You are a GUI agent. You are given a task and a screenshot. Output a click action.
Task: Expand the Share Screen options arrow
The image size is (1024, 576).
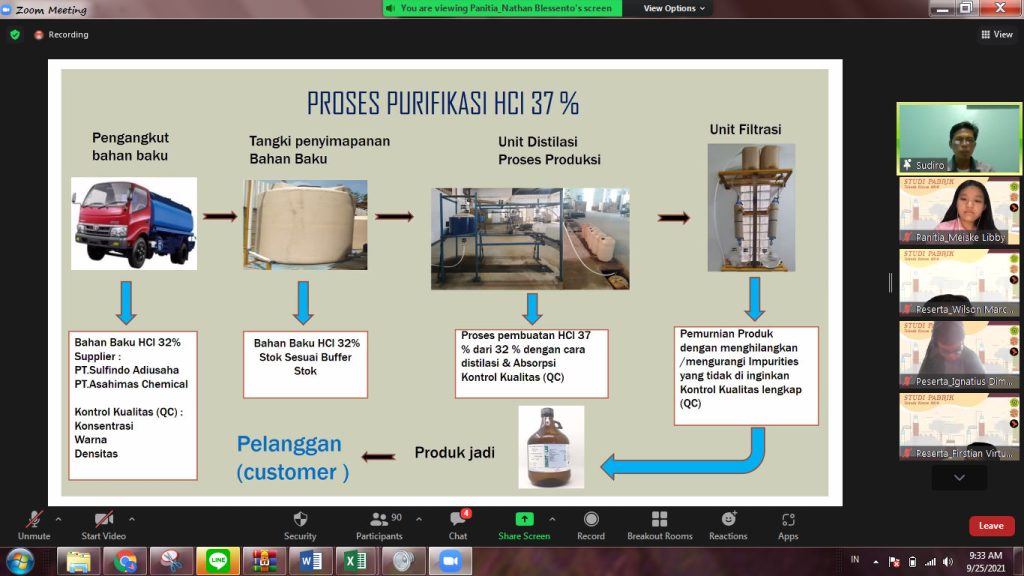point(552,519)
